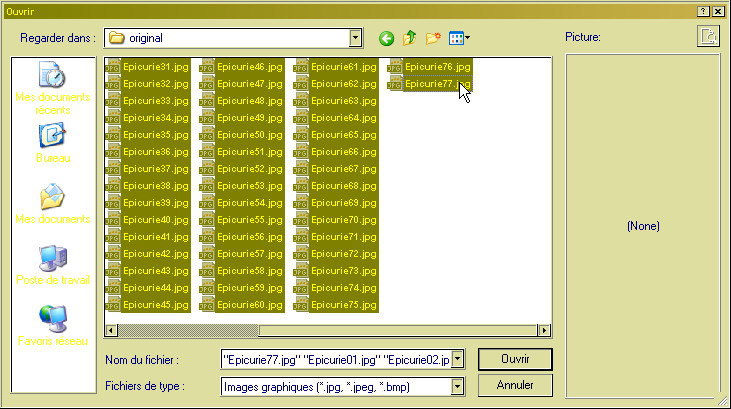731x409 pixels.
Task: Select file Epicurie76.jpg
Action: 431,67
